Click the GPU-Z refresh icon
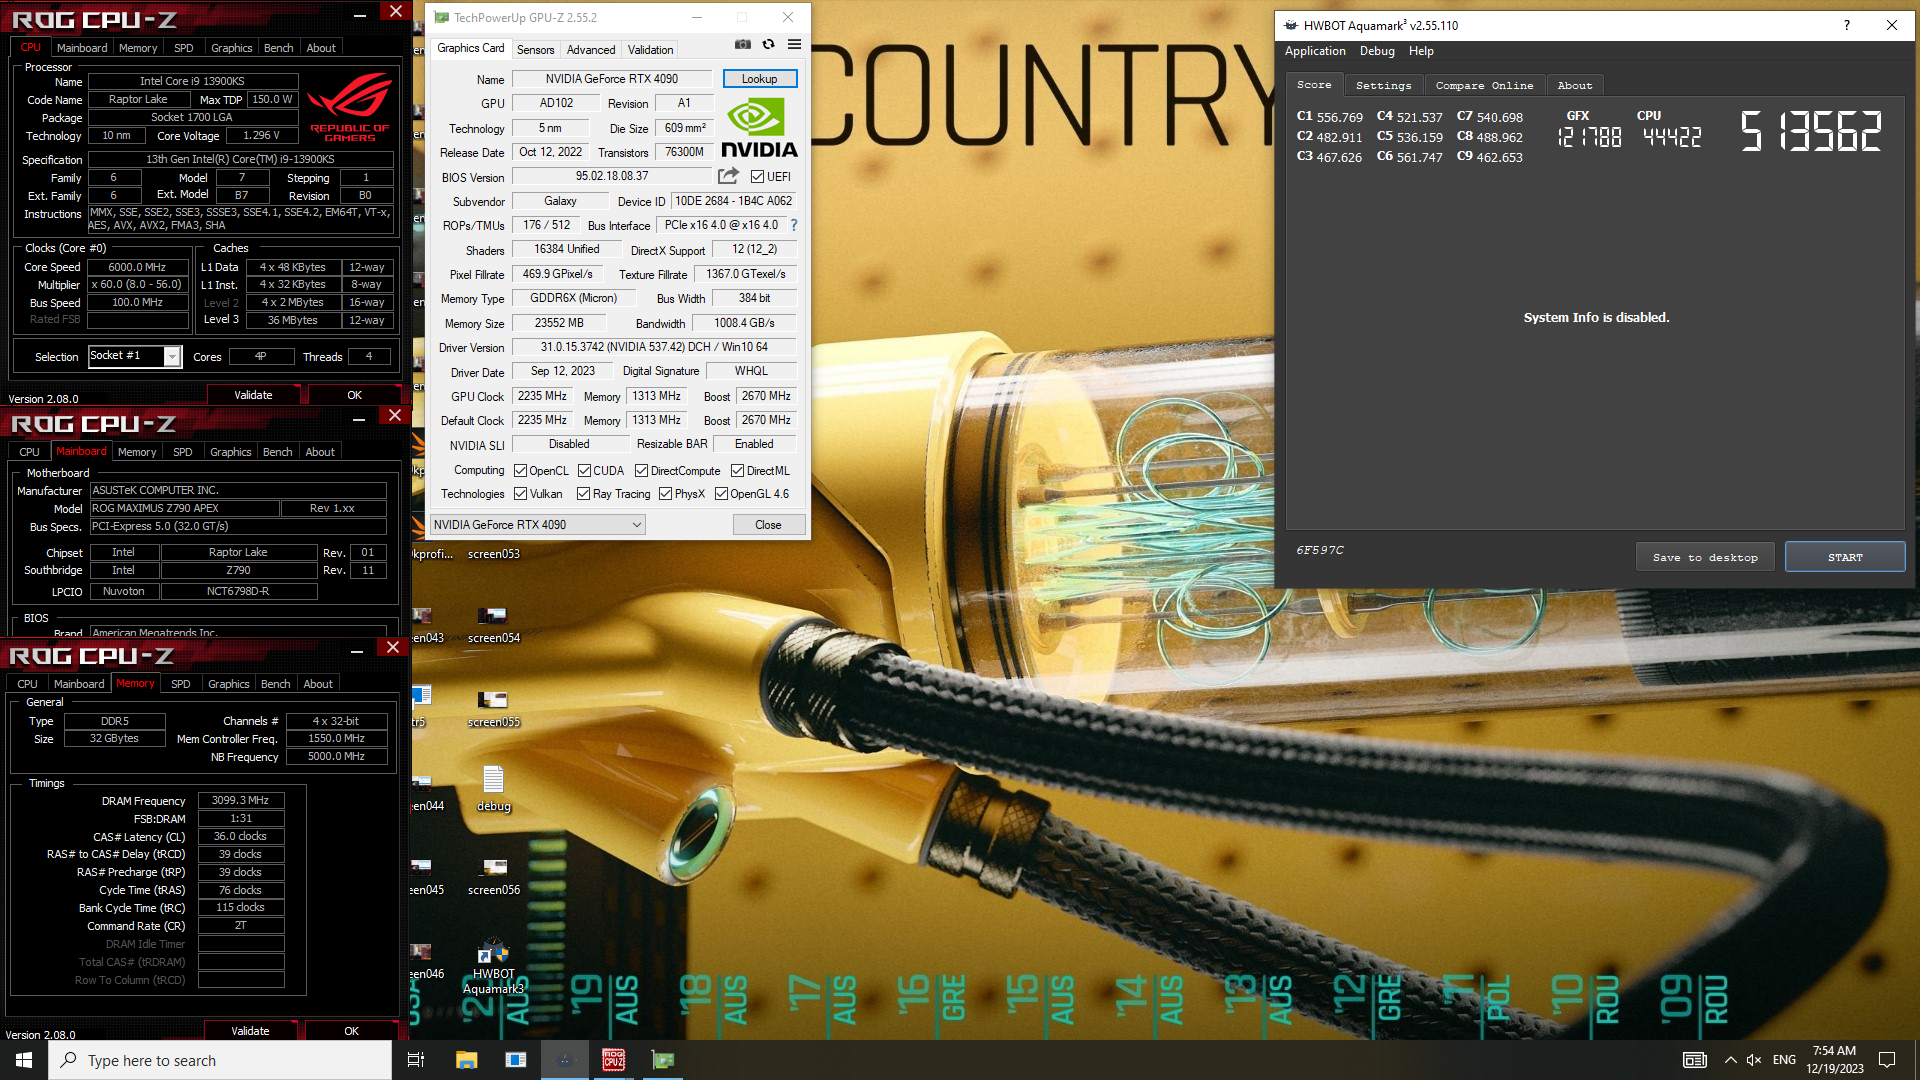 click(x=768, y=44)
